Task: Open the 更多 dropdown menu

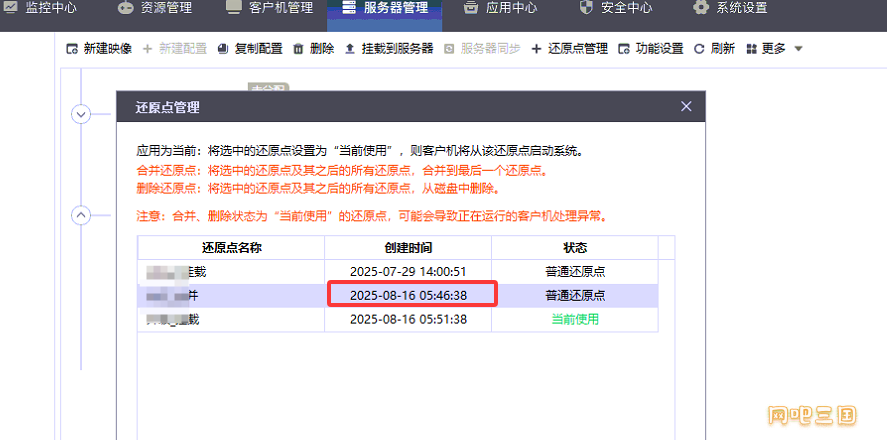Action: pos(774,49)
